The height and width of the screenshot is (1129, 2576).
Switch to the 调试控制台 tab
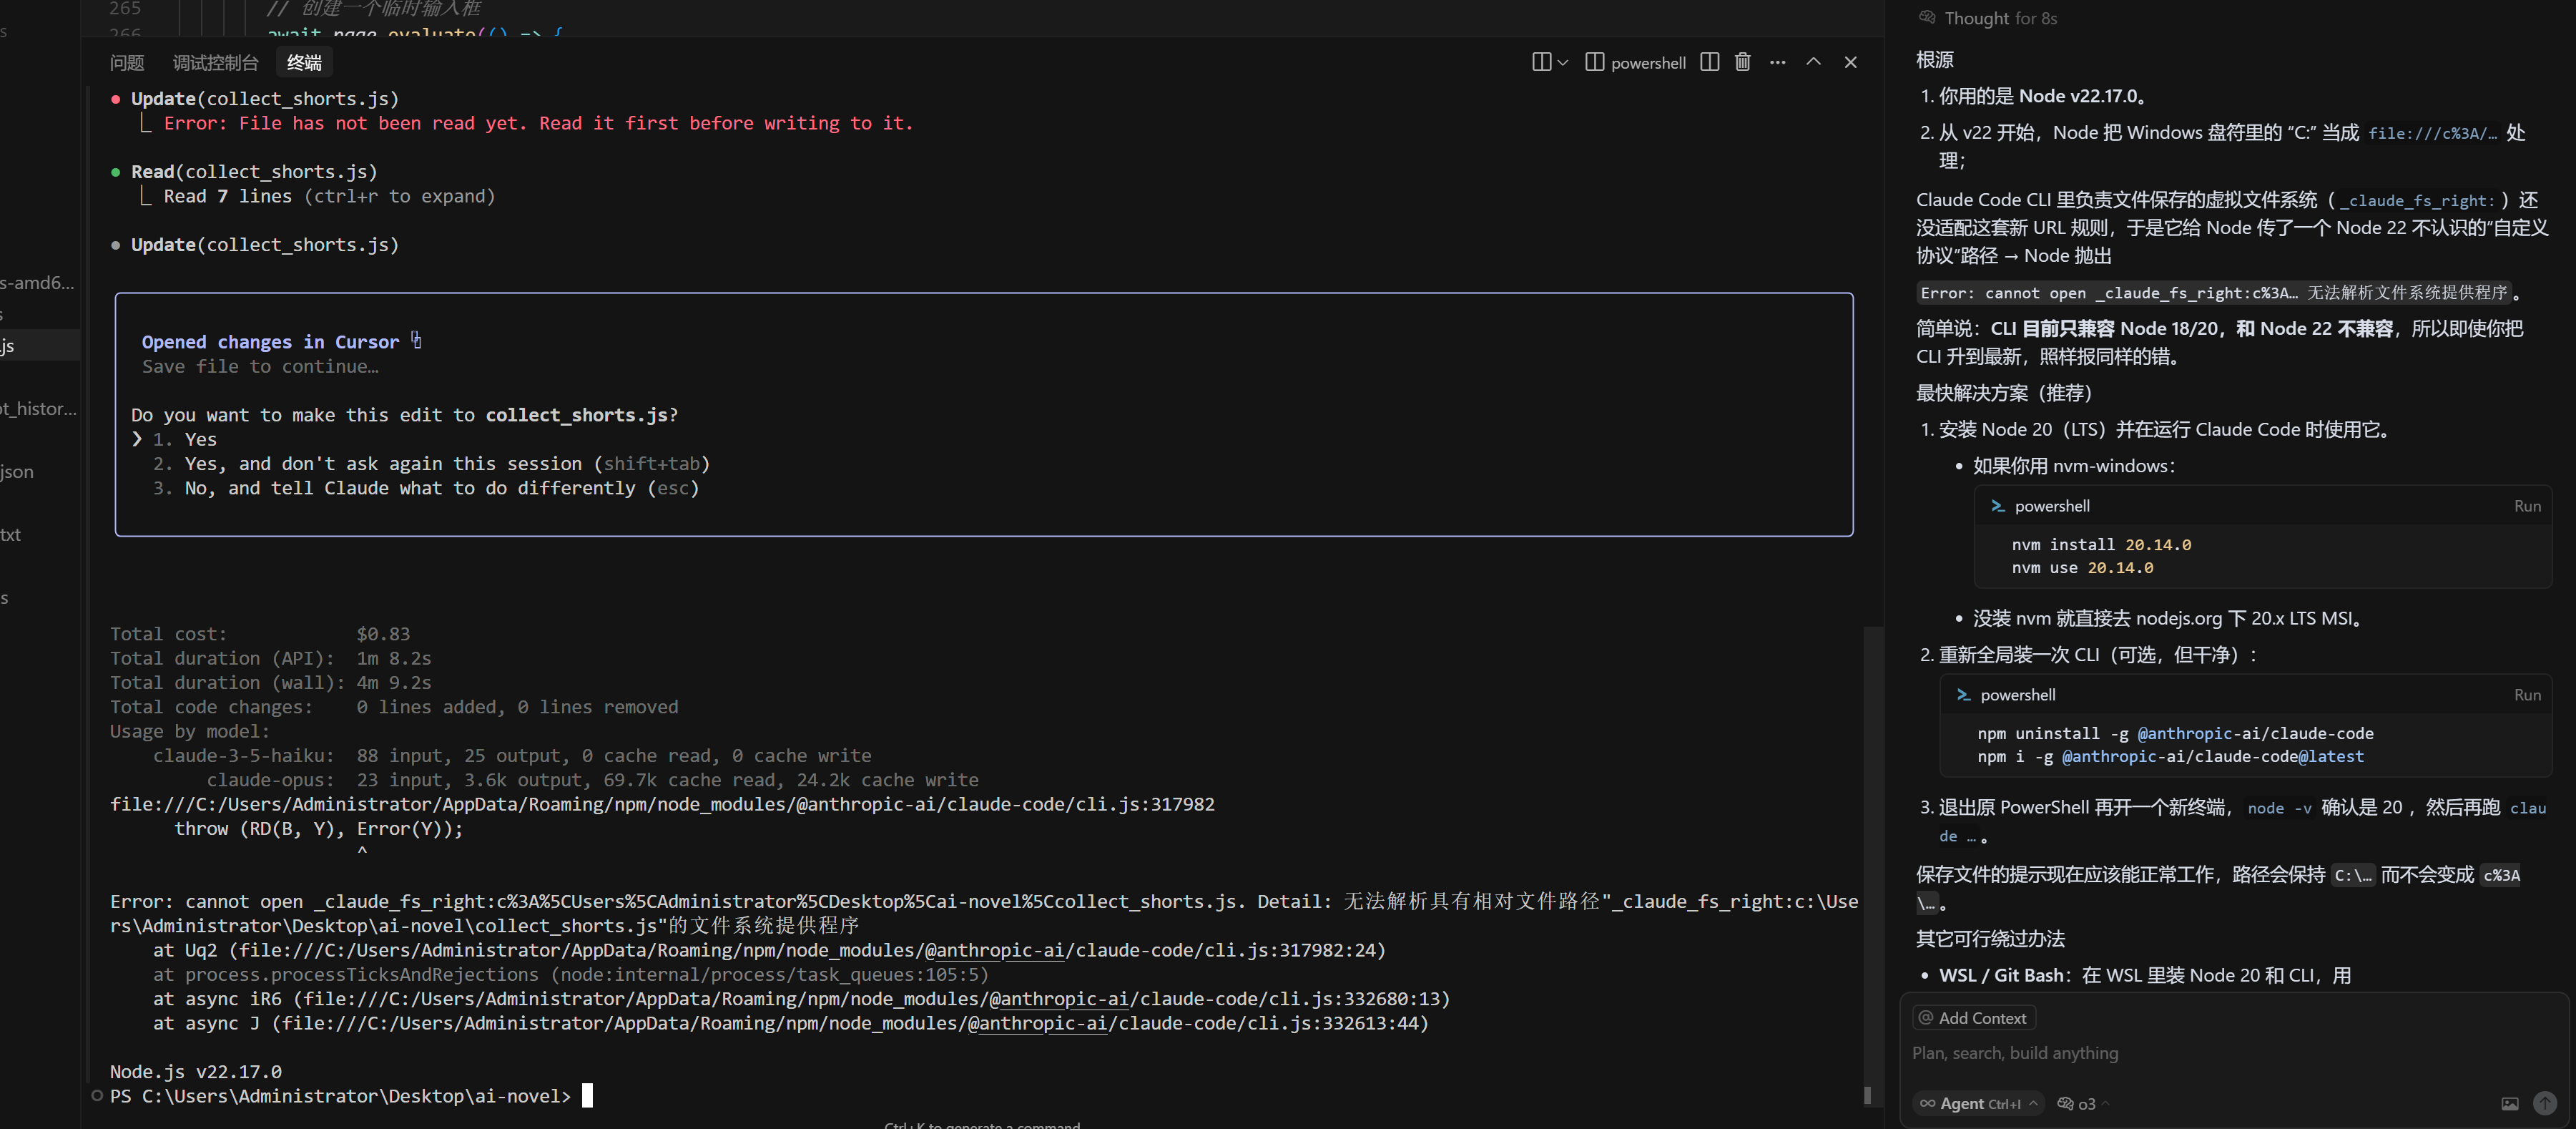(x=215, y=62)
